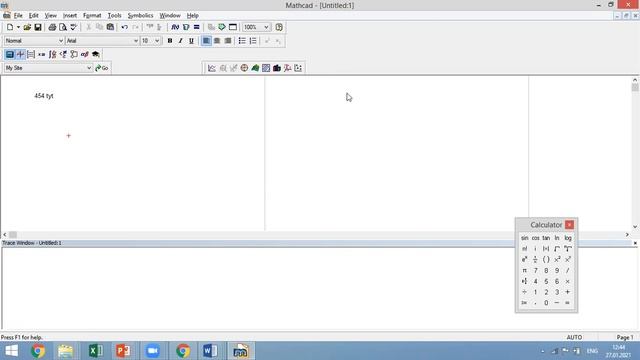Image resolution: width=640 pixels, height=360 pixels.
Task: Open the Greek symbols toolbar icon
Action: (x=84, y=54)
